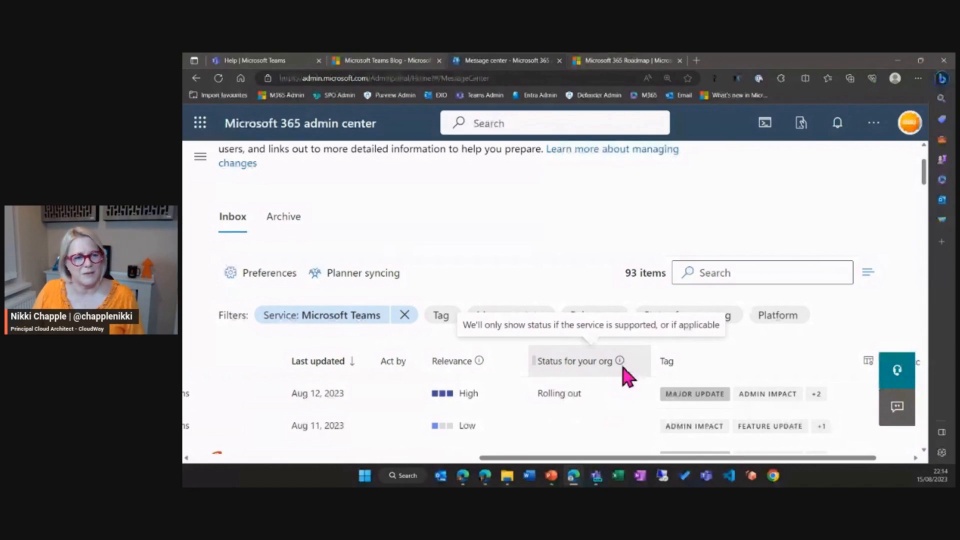The image size is (960, 540).
Task: Open File Explorer from taskbar
Action: (x=507, y=476)
